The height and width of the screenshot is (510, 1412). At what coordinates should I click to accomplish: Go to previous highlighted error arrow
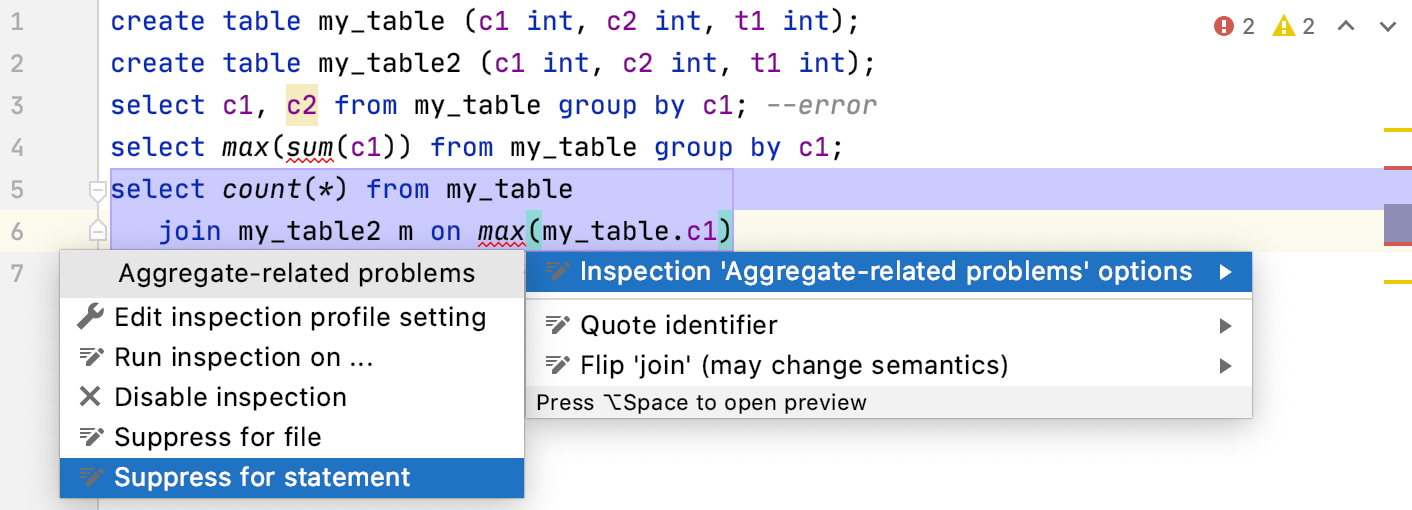pos(1347,26)
